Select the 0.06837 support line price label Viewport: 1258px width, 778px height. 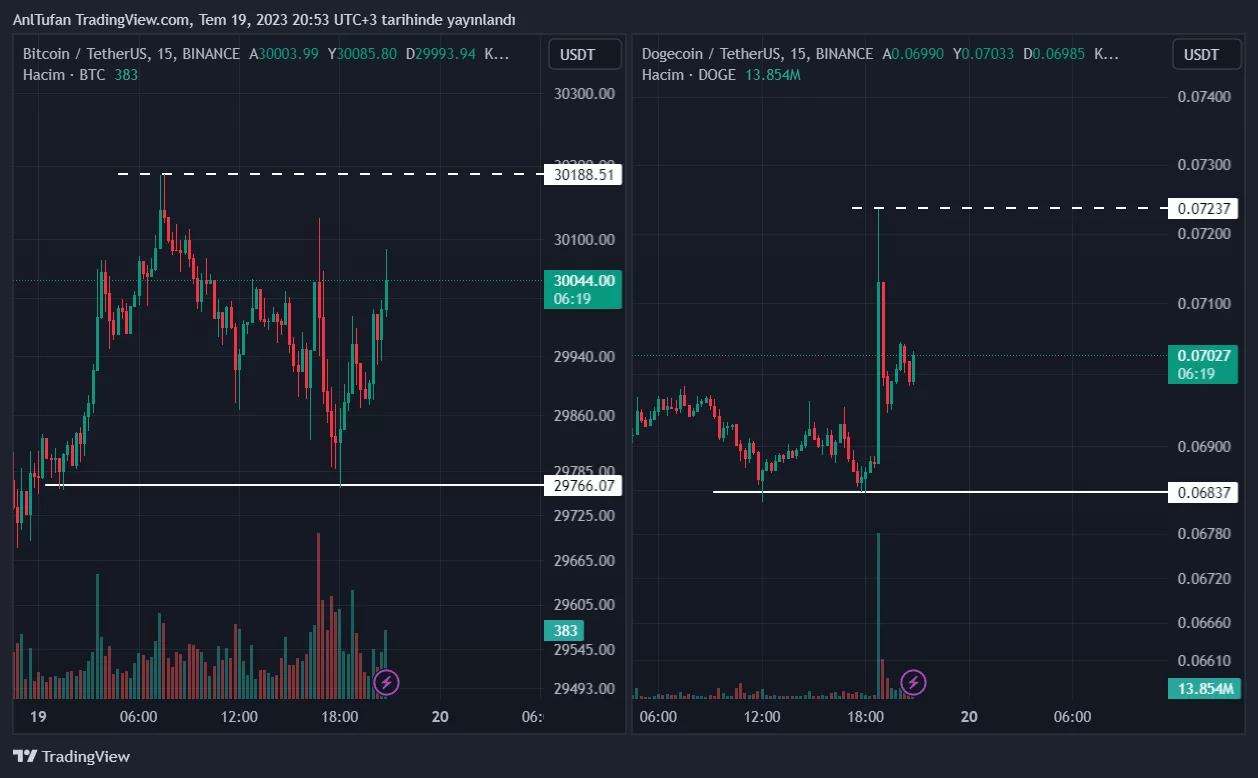coord(1204,492)
